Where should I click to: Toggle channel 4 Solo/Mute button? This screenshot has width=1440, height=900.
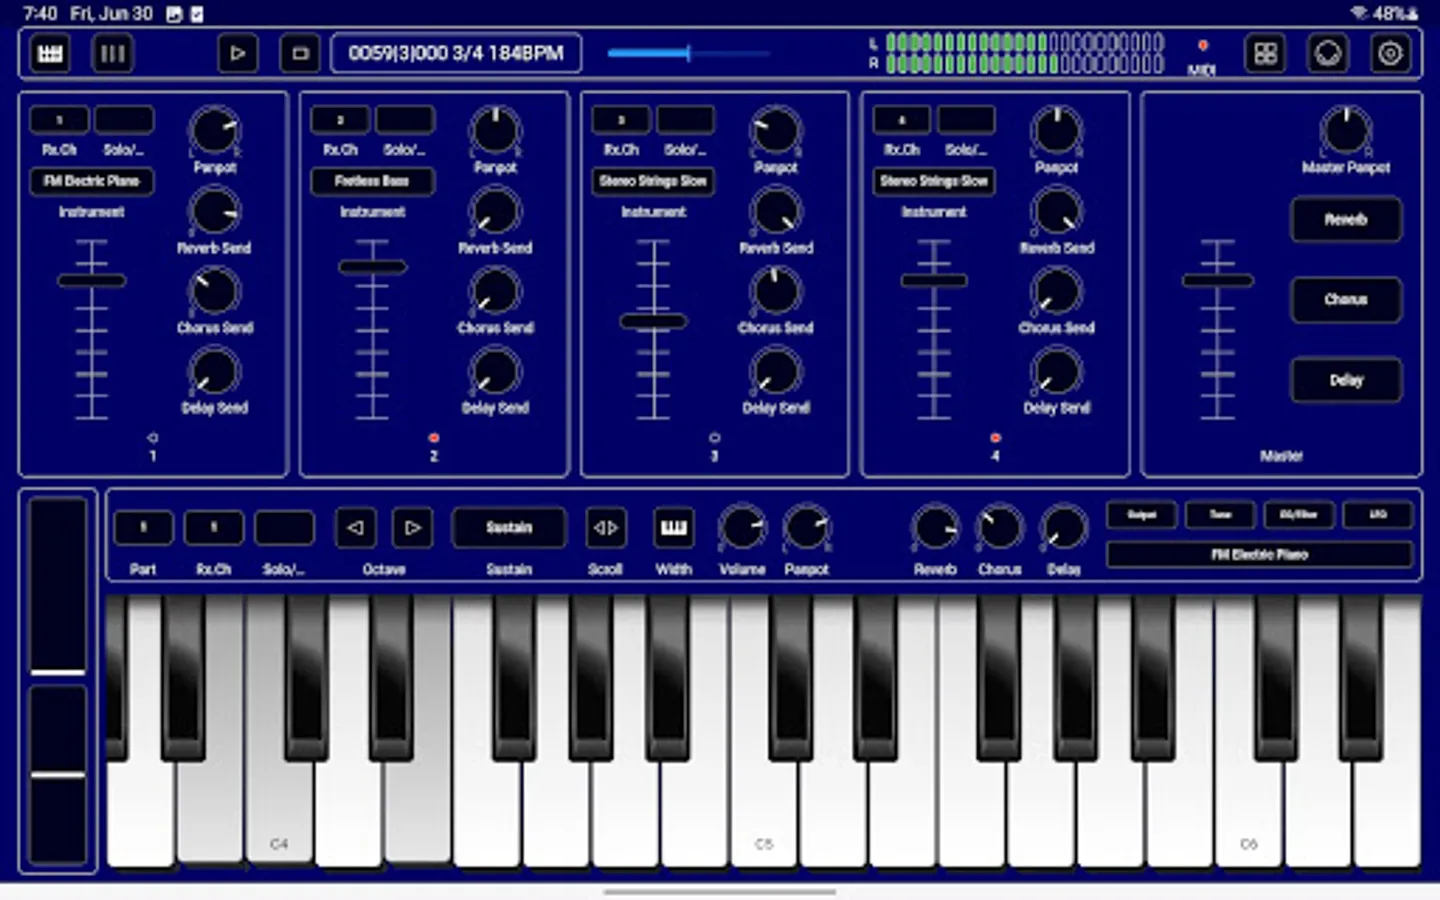pos(966,120)
